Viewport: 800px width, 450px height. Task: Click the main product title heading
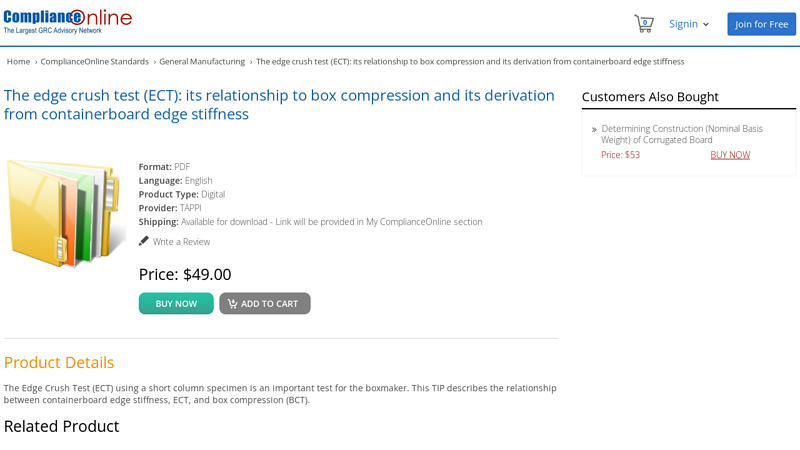[x=279, y=104]
